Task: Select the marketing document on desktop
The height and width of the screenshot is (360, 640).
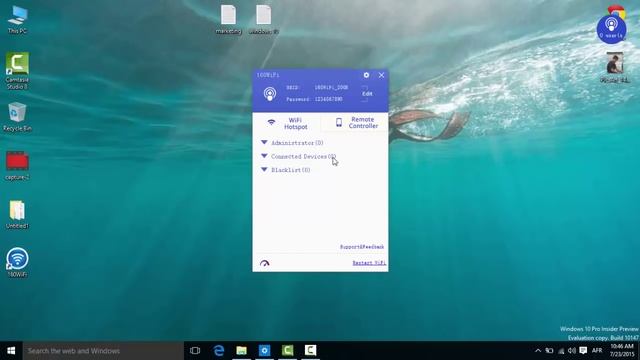Action: click(x=229, y=19)
